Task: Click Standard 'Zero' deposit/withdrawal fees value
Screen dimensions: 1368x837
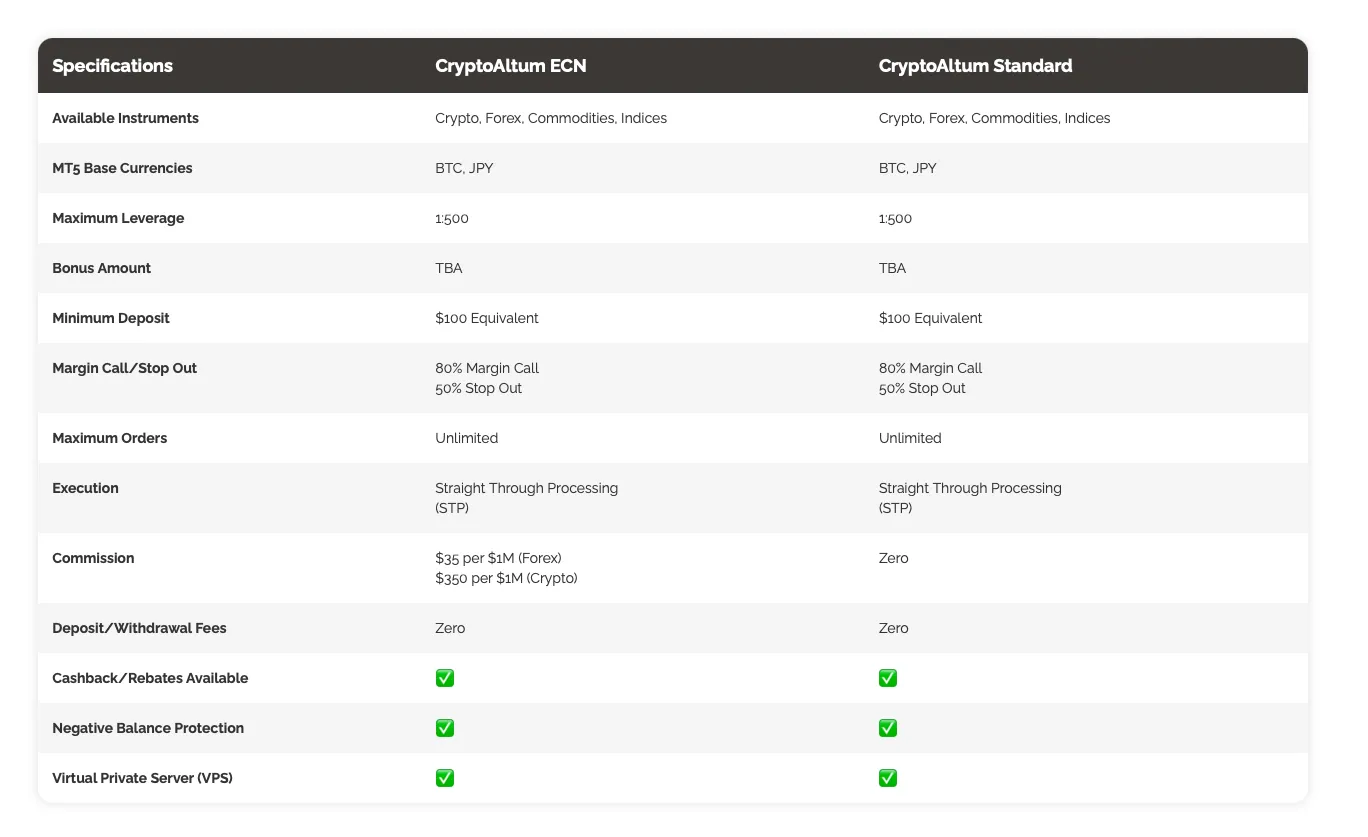Action: coord(893,628)
